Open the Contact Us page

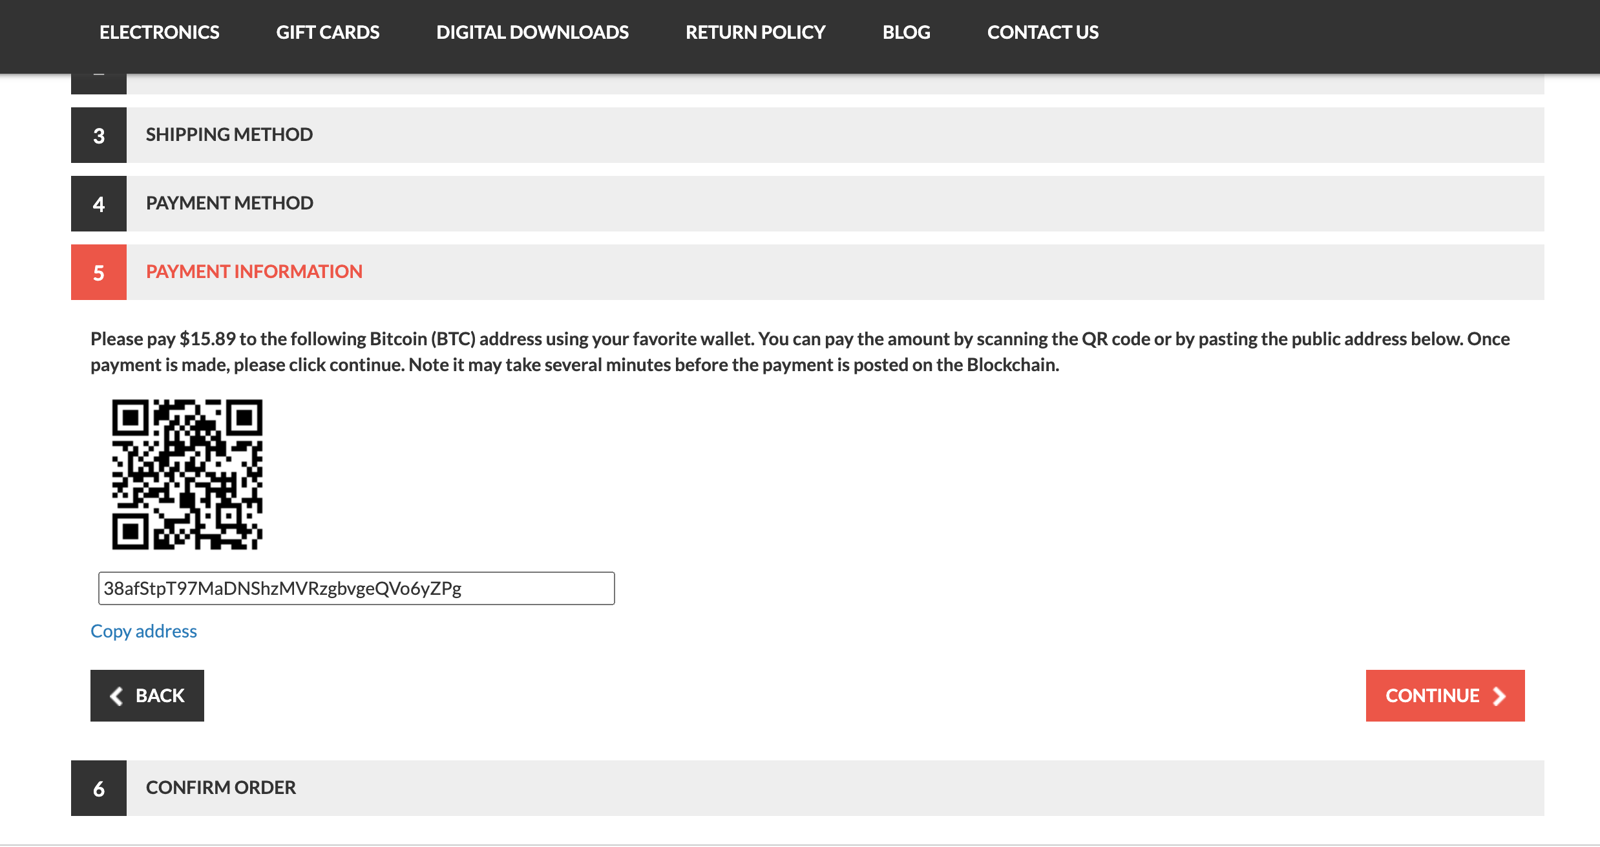point(1043,32)
